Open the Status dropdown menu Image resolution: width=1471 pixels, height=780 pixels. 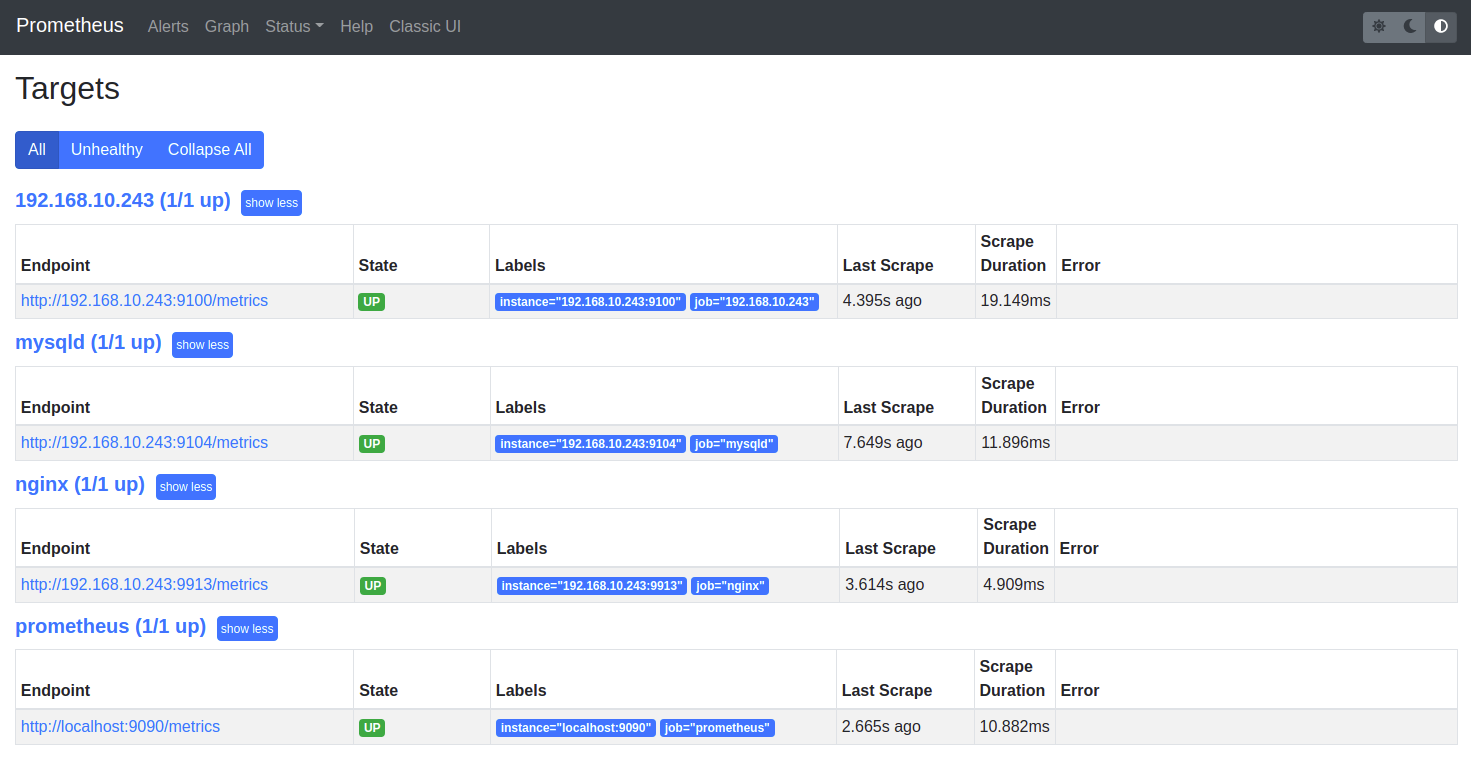[x=294, y=27]
